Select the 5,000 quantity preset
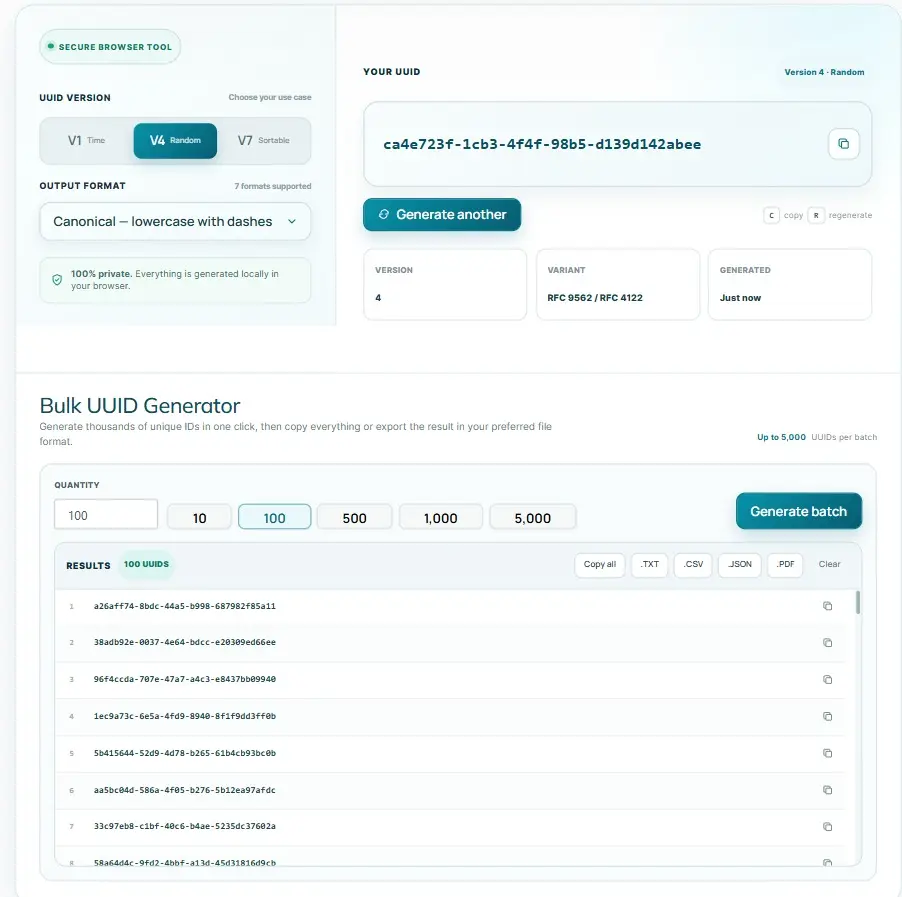Screen dimensions: 902x897 [x=533, y=518]
